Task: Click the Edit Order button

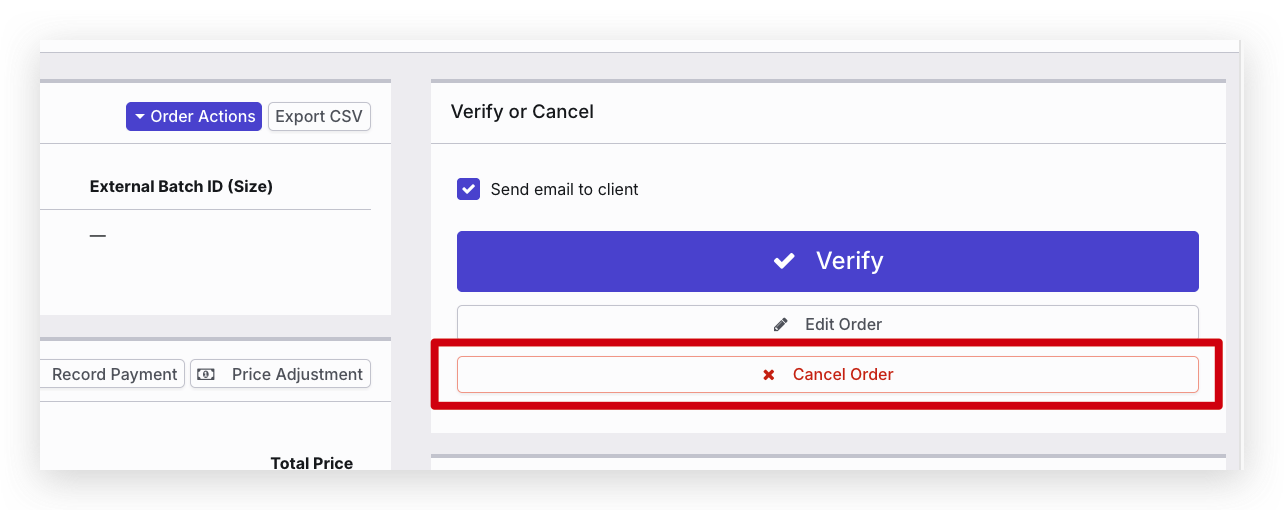Action: 827,324
